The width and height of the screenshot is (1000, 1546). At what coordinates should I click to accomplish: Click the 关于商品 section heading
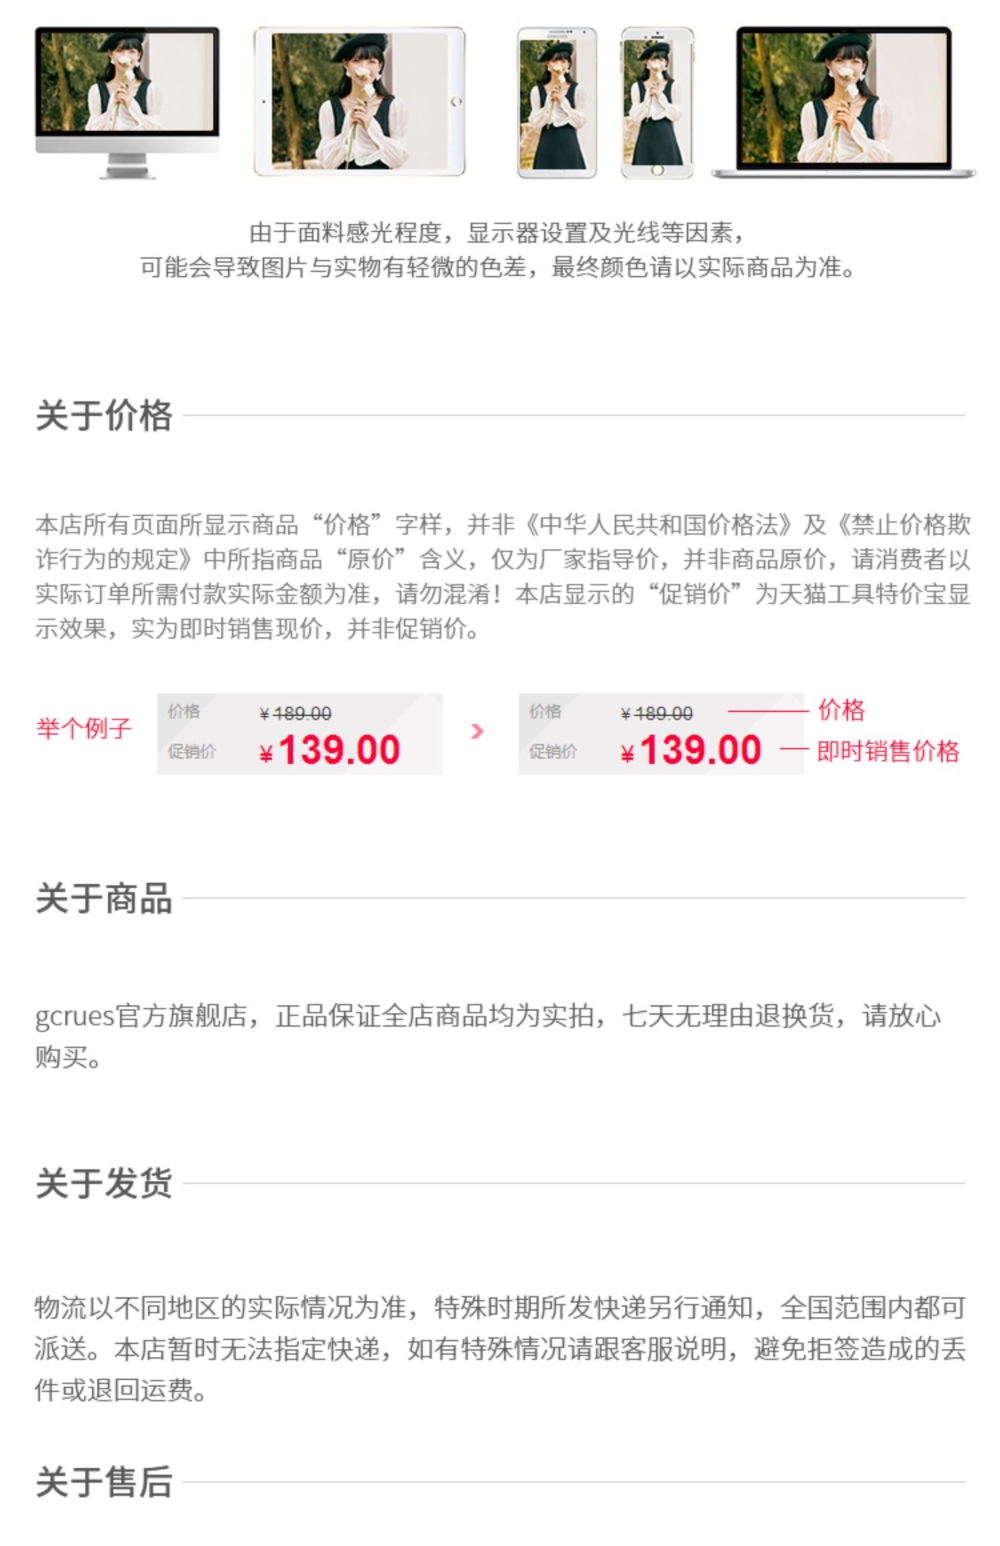click(104, 898)
